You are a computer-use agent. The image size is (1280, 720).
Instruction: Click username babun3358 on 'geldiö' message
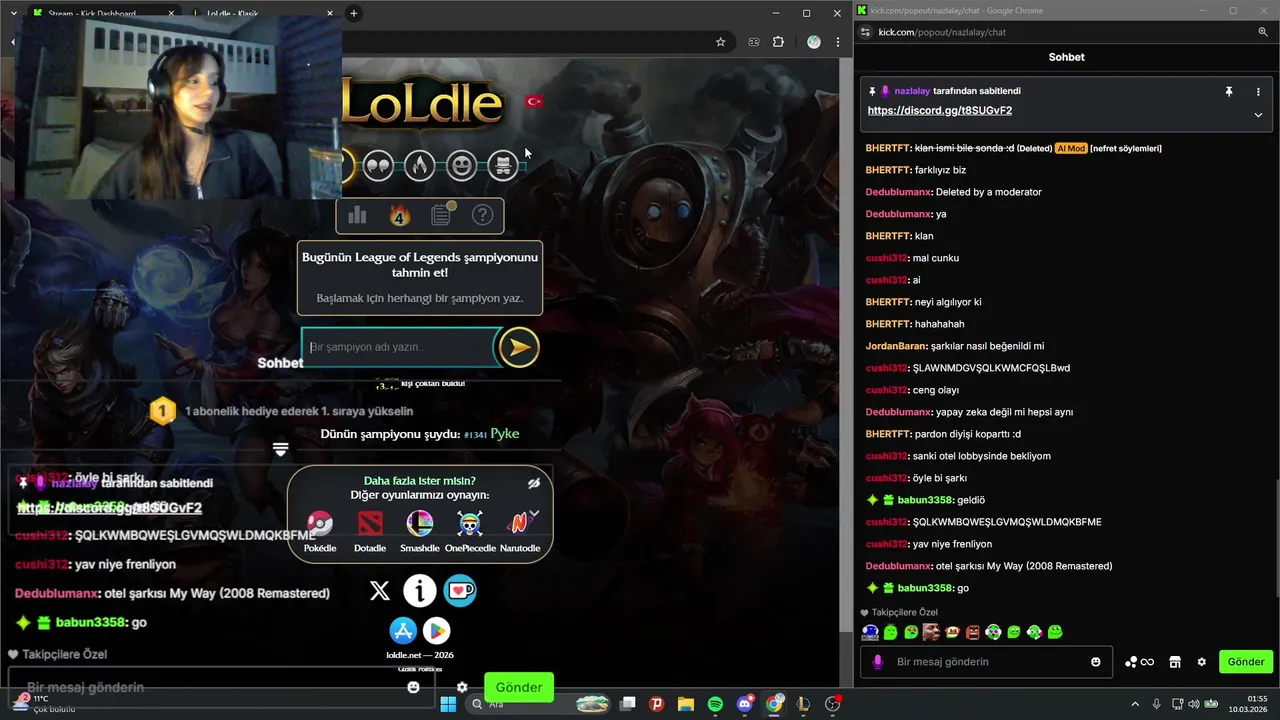click(925, 500)
